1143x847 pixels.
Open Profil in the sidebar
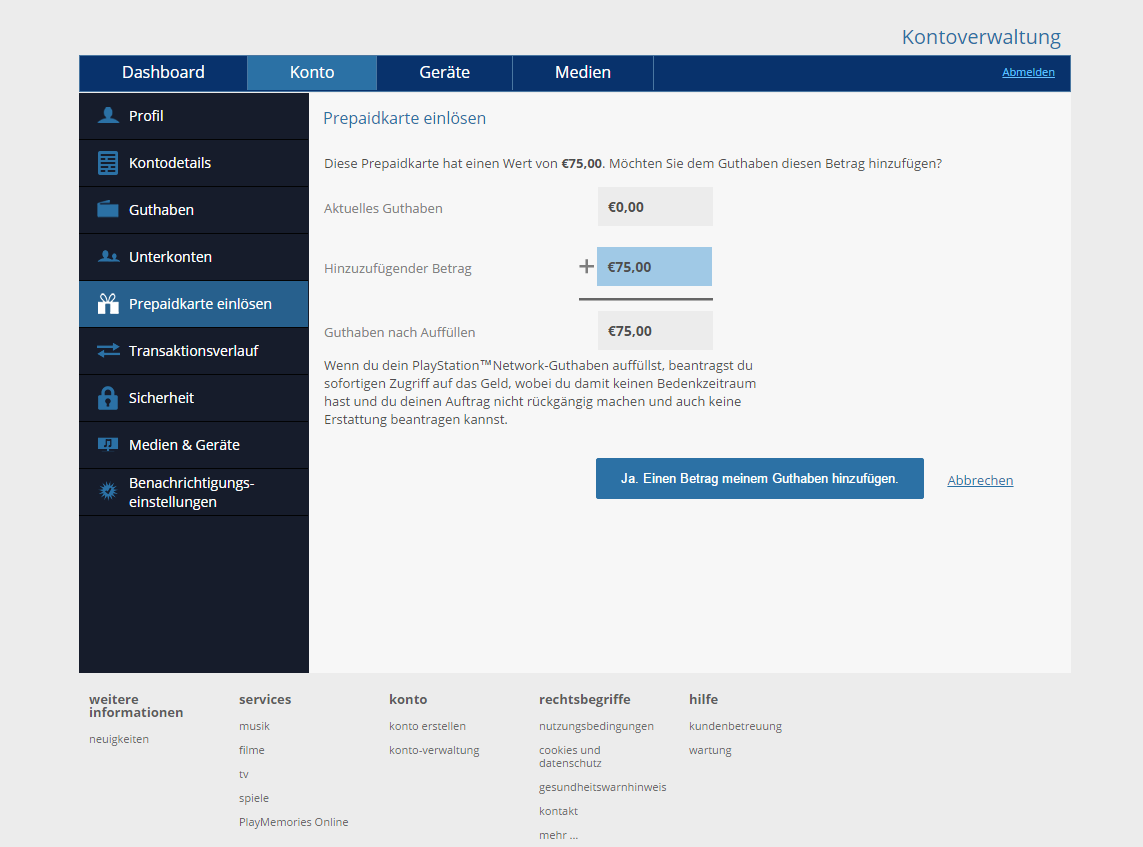click(194, 116)
